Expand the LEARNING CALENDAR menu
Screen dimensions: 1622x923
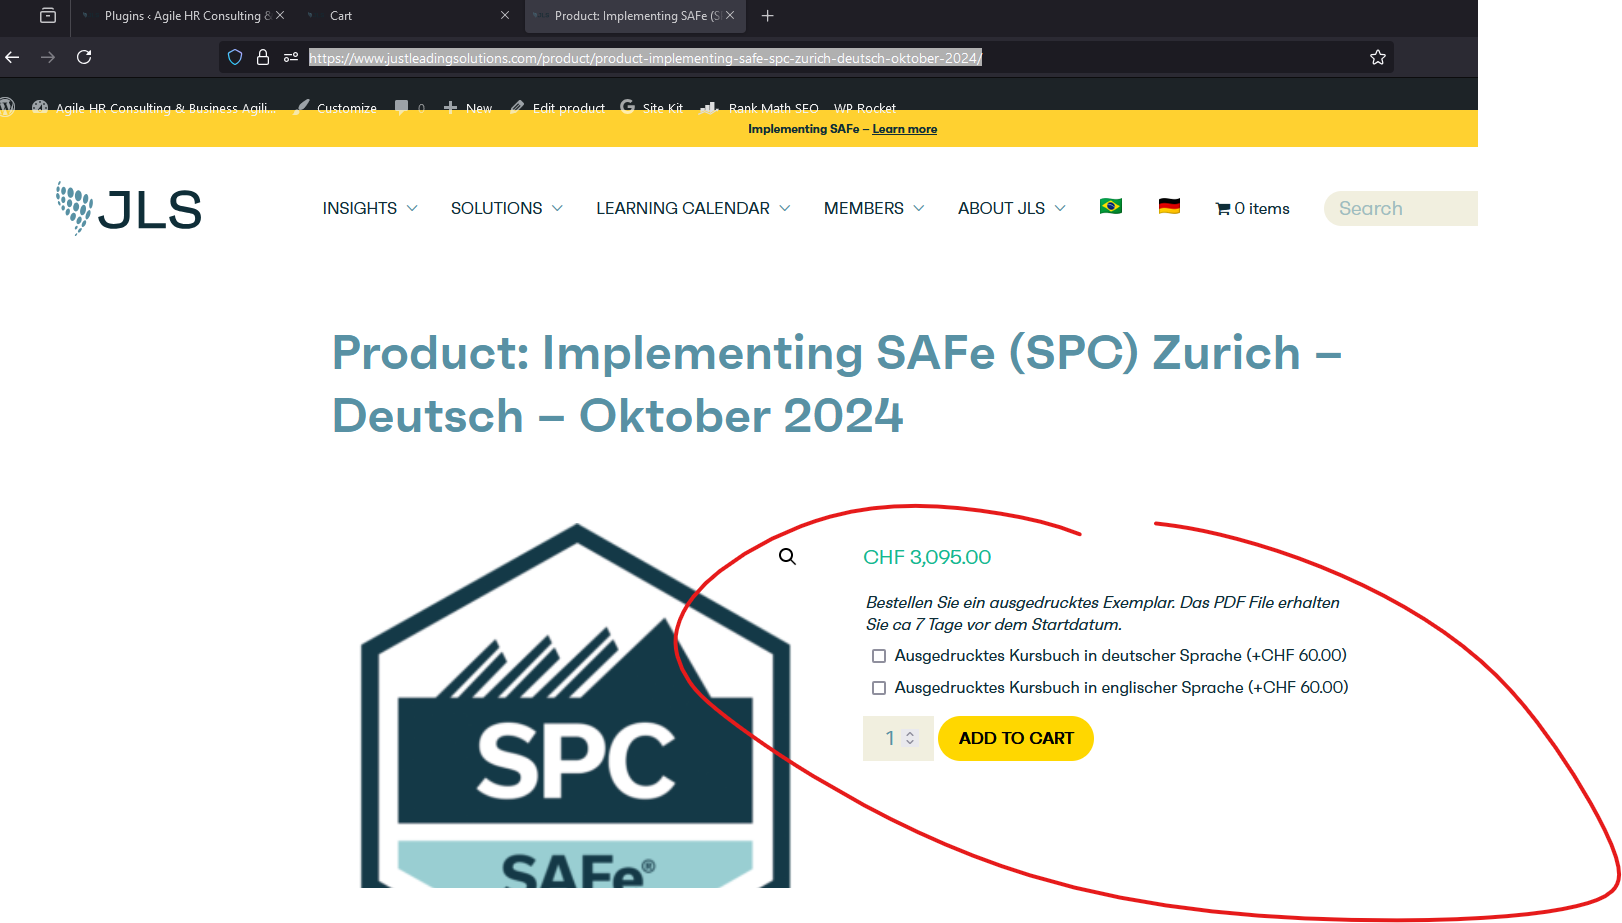[x=693, y=208]
